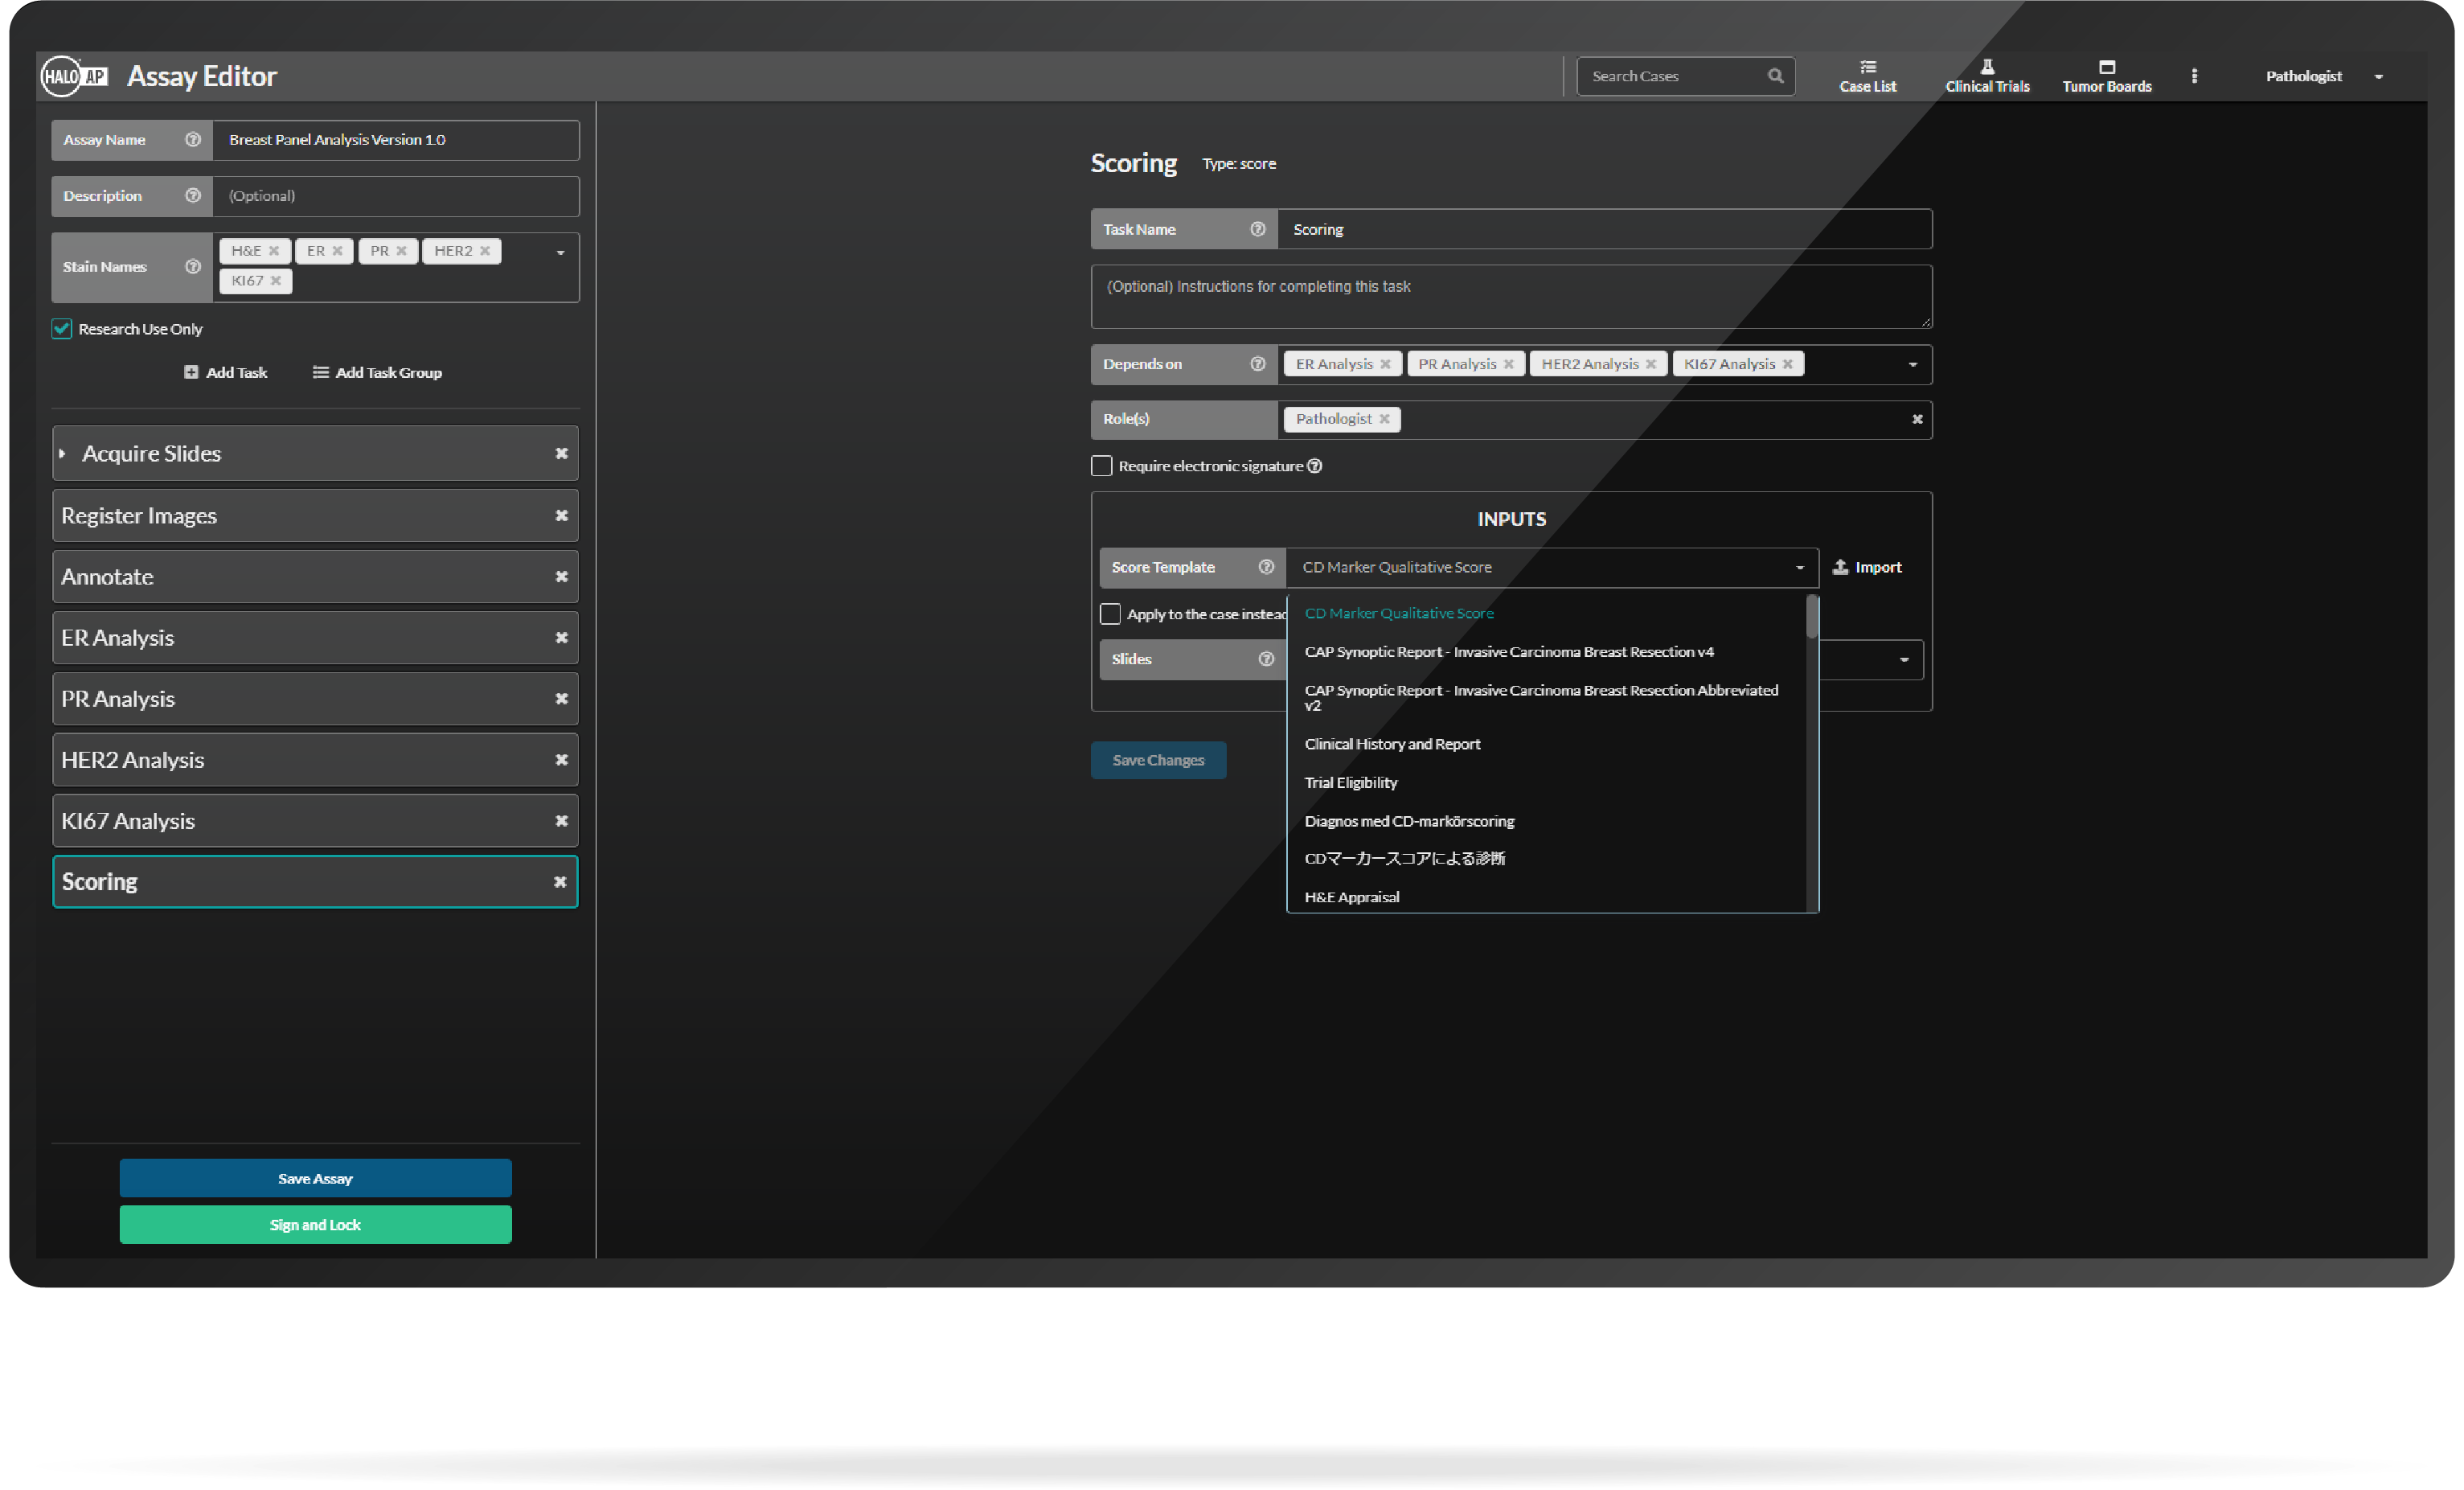Image resolution: width=2464 pixels, height=1490 pixels.
Task: Click Import score template button
Action: click(x=1866, y=567)
